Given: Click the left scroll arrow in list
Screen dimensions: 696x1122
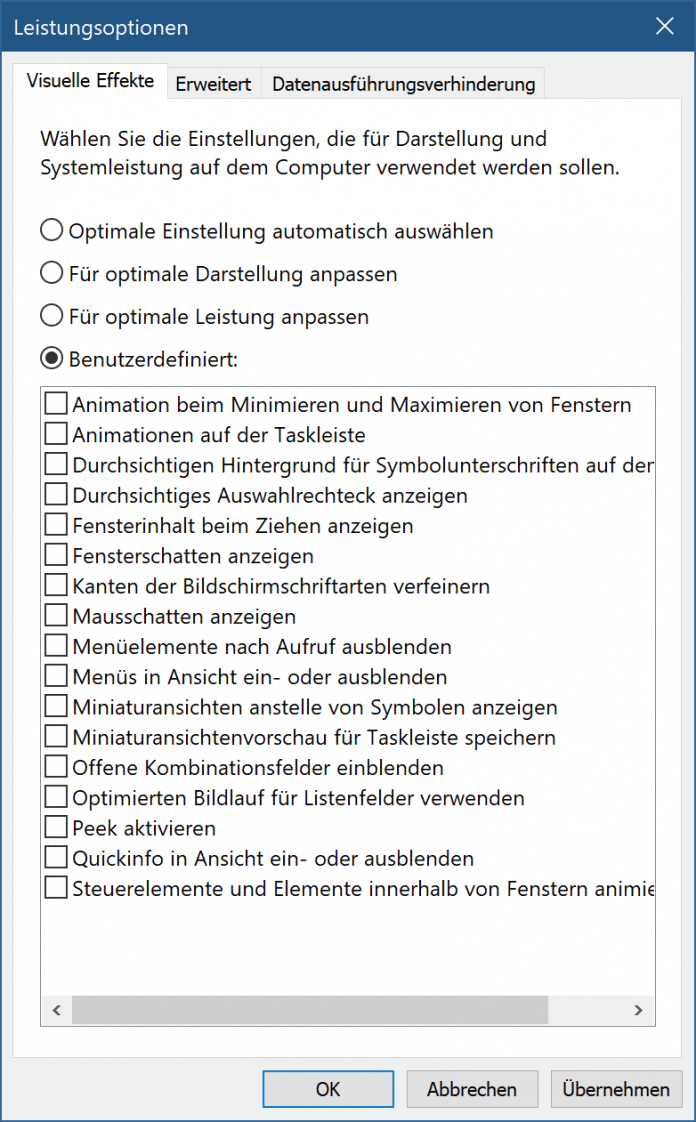Looking at the screenshot, I should 57,1011.
